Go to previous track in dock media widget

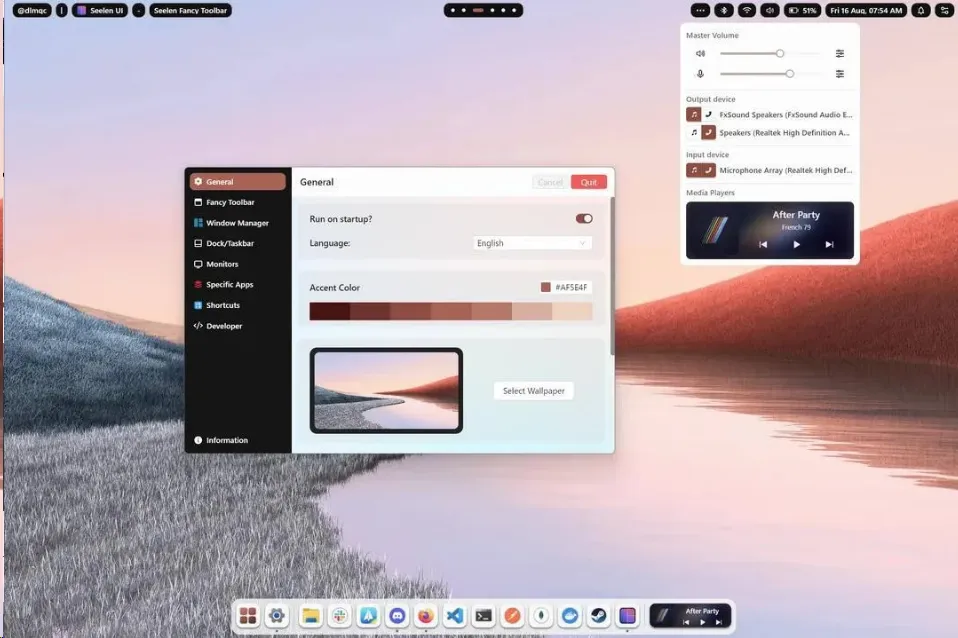pos(686,622)
